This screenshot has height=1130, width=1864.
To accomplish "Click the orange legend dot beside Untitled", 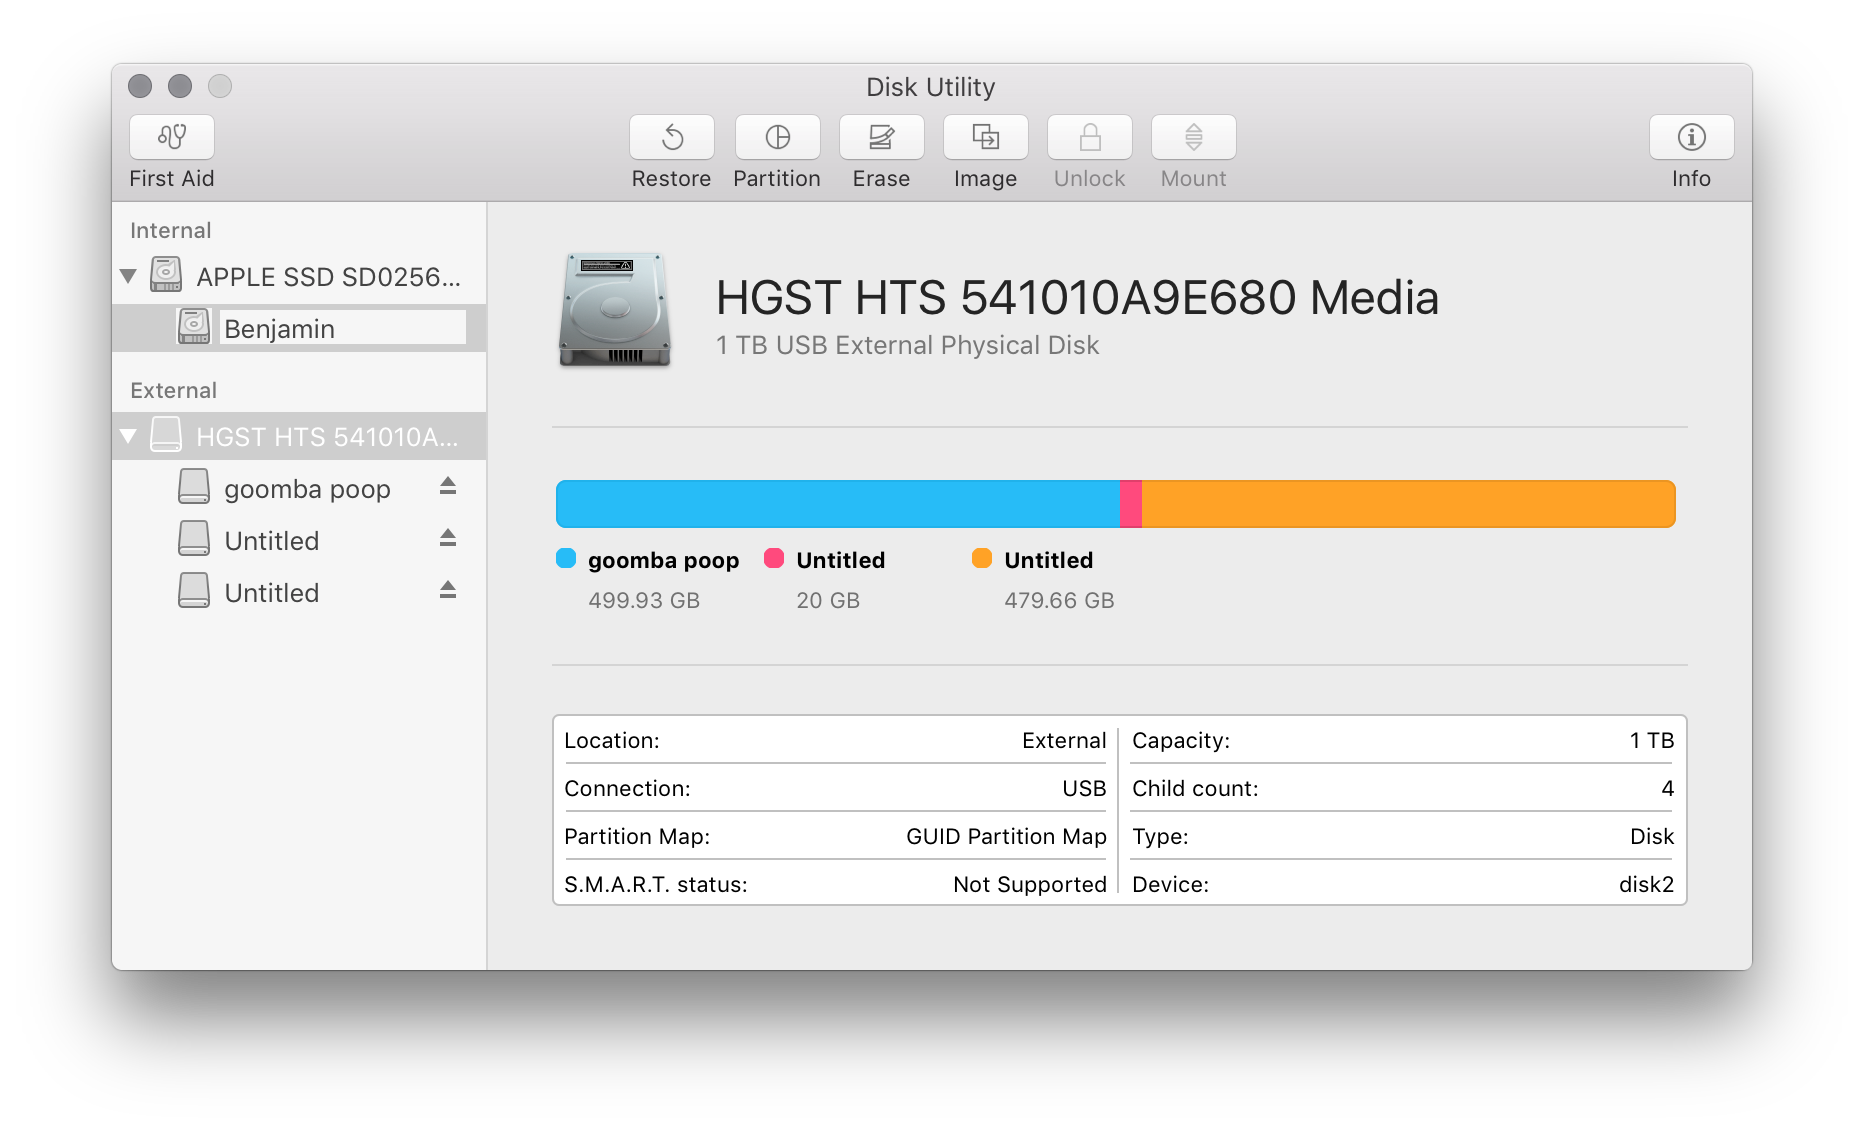I will pos(982,558).
